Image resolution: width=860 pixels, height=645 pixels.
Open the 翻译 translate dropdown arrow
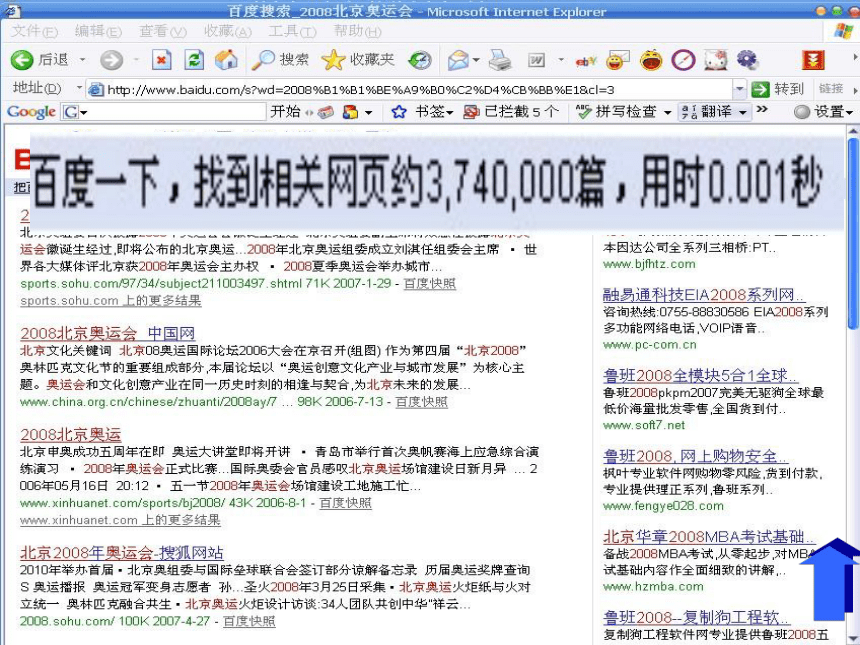[743, 112]
